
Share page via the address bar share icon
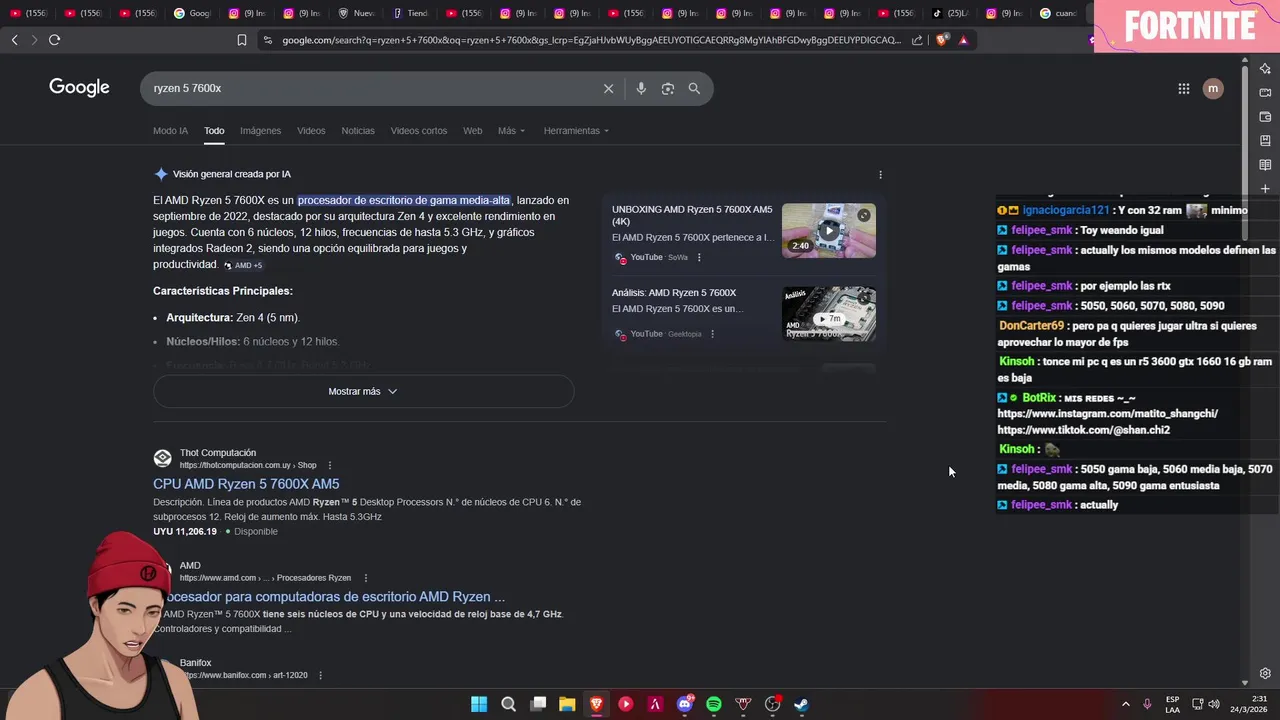tap(917, 40)
